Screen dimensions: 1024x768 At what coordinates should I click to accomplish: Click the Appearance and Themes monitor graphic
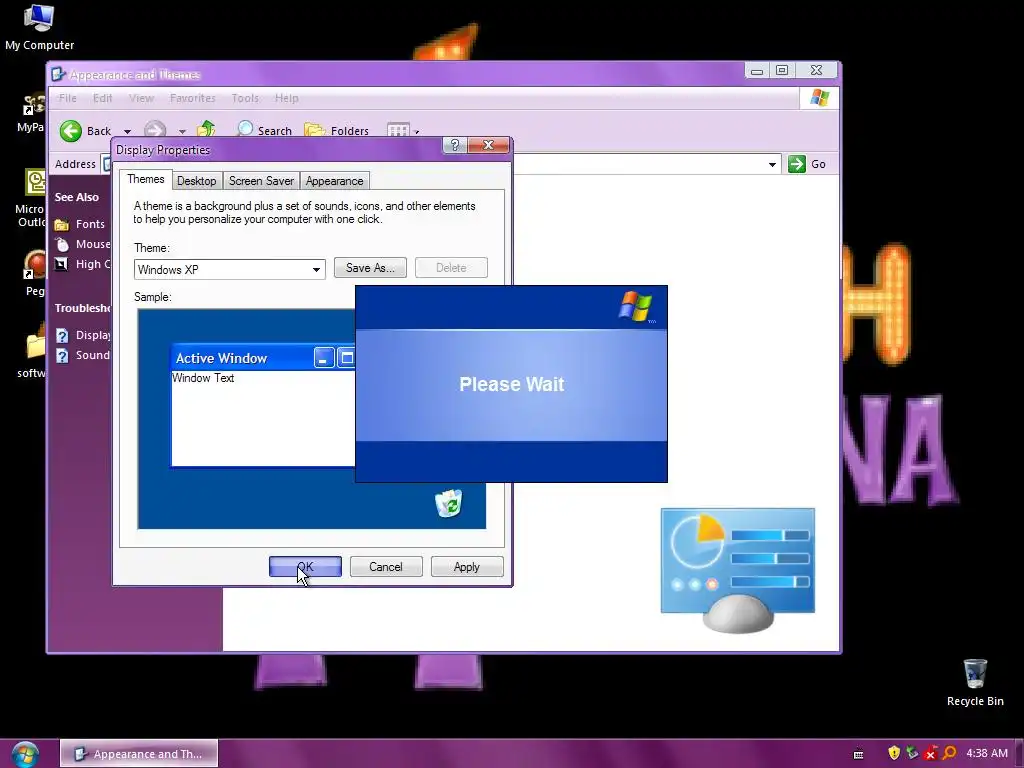point(738,570)
